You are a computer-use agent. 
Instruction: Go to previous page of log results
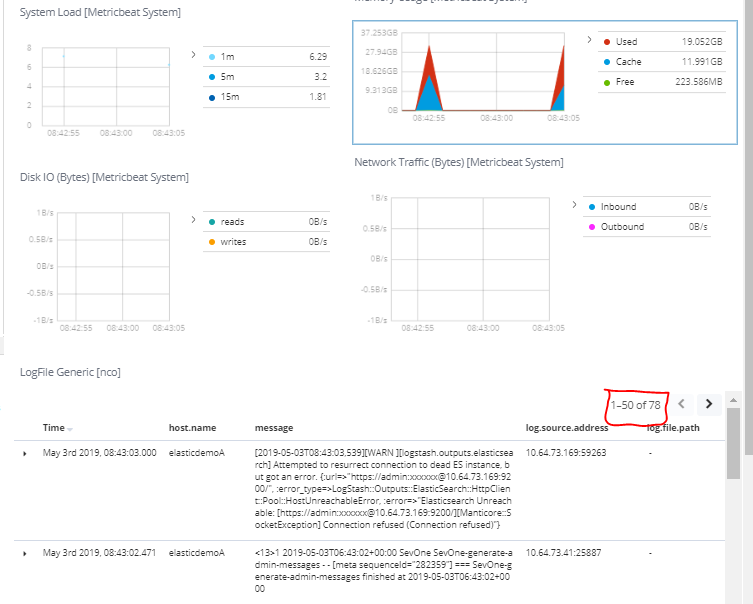pos(681,404)
